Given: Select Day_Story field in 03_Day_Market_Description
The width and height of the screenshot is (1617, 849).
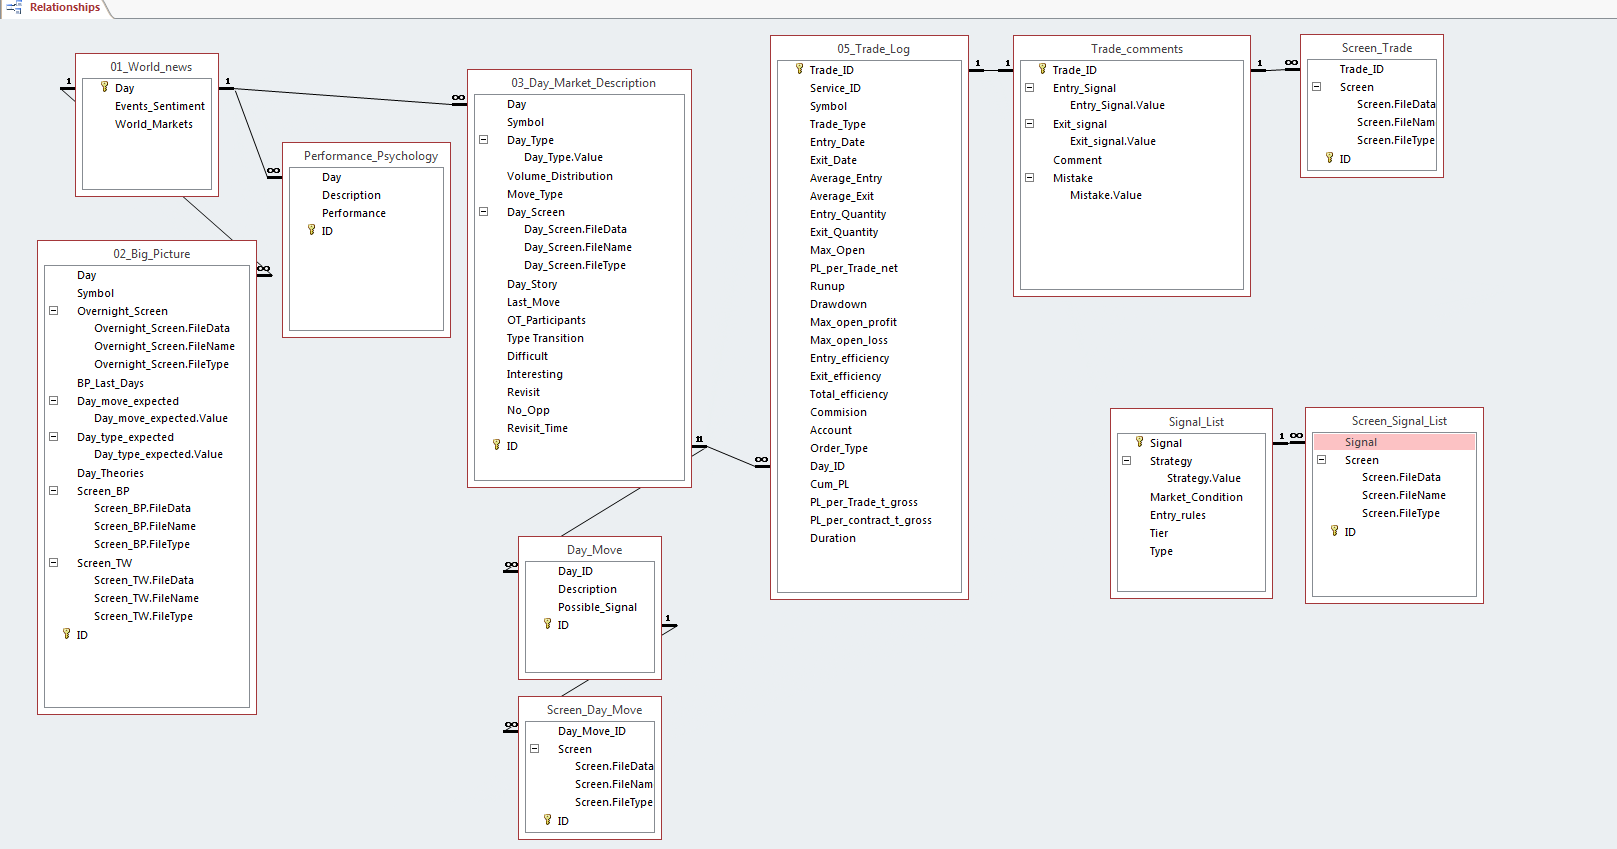Looking at the screenshot, I should tap(532, 284).
